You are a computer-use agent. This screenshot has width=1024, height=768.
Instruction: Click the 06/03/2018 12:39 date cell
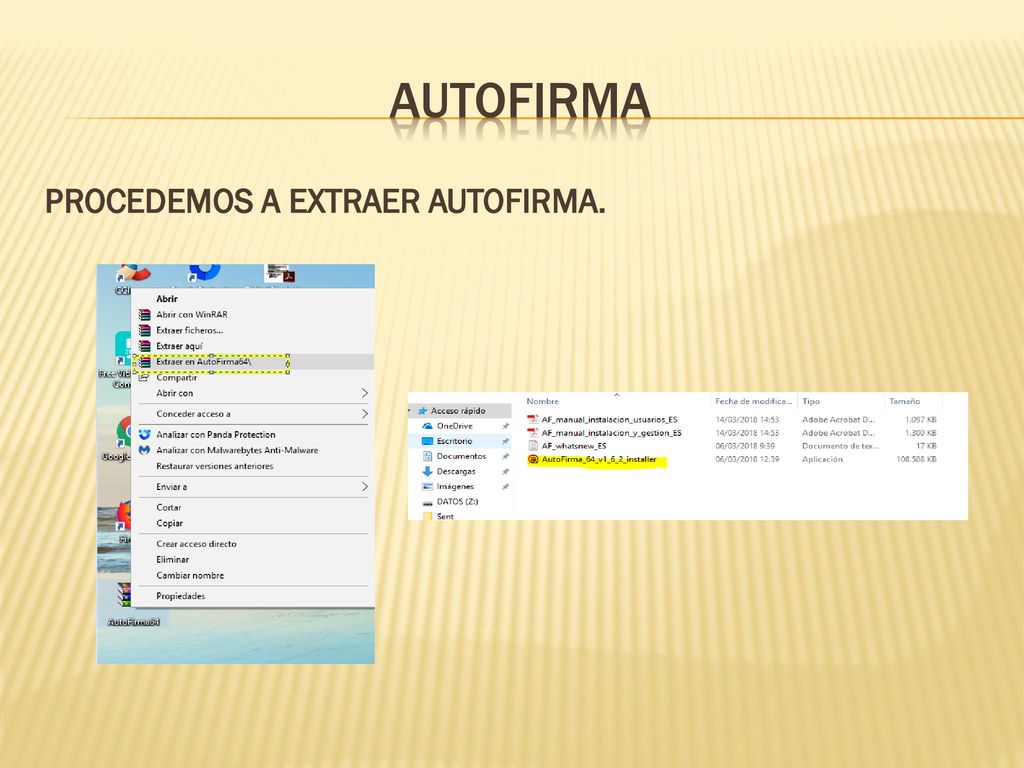(x=747, y=459)
